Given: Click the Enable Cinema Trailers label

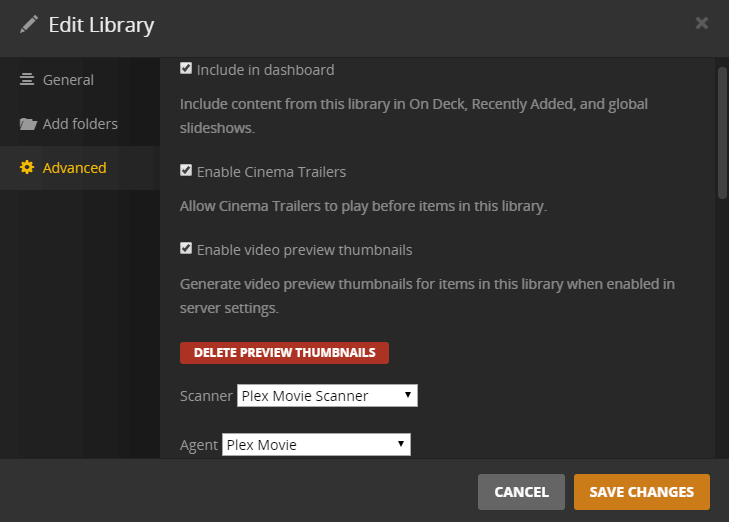Looking at the screenshot, I should [271, 172].
